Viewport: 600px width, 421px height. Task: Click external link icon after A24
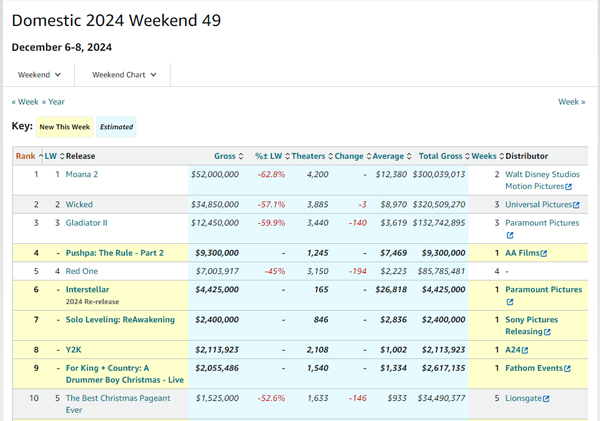[x=525, y=350]
